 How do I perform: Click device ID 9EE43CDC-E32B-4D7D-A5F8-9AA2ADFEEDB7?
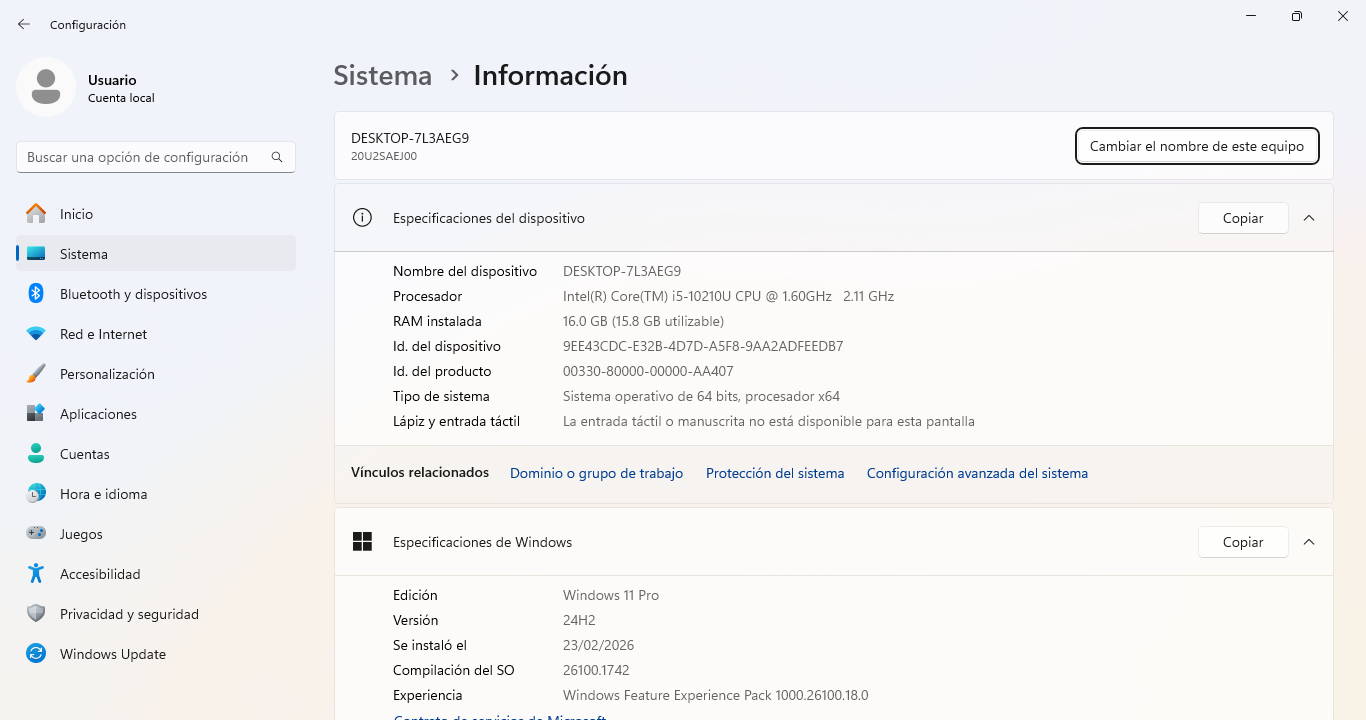(703, 346)
